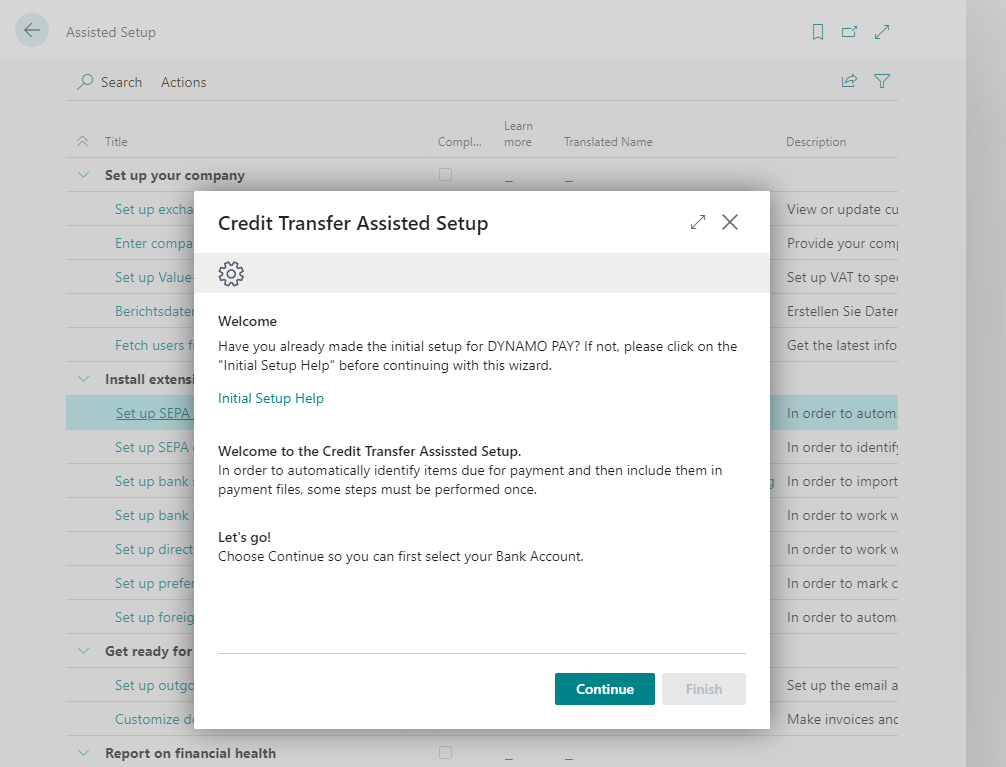Click the back arrow beside Assisted Setup
The height and width of the screenshot is (767, 1006).
click(34, 31)
